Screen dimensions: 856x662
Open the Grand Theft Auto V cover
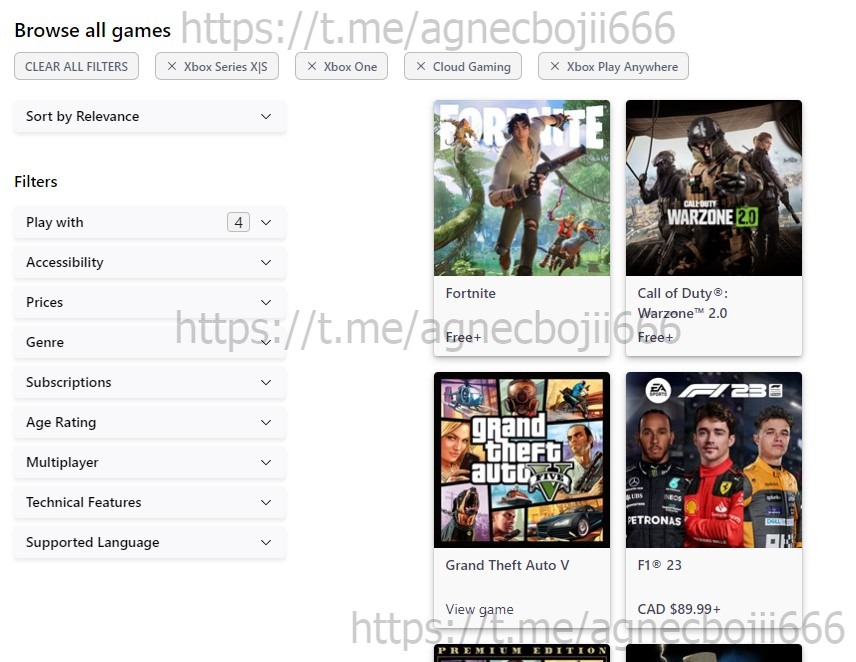tap(522, 460)
